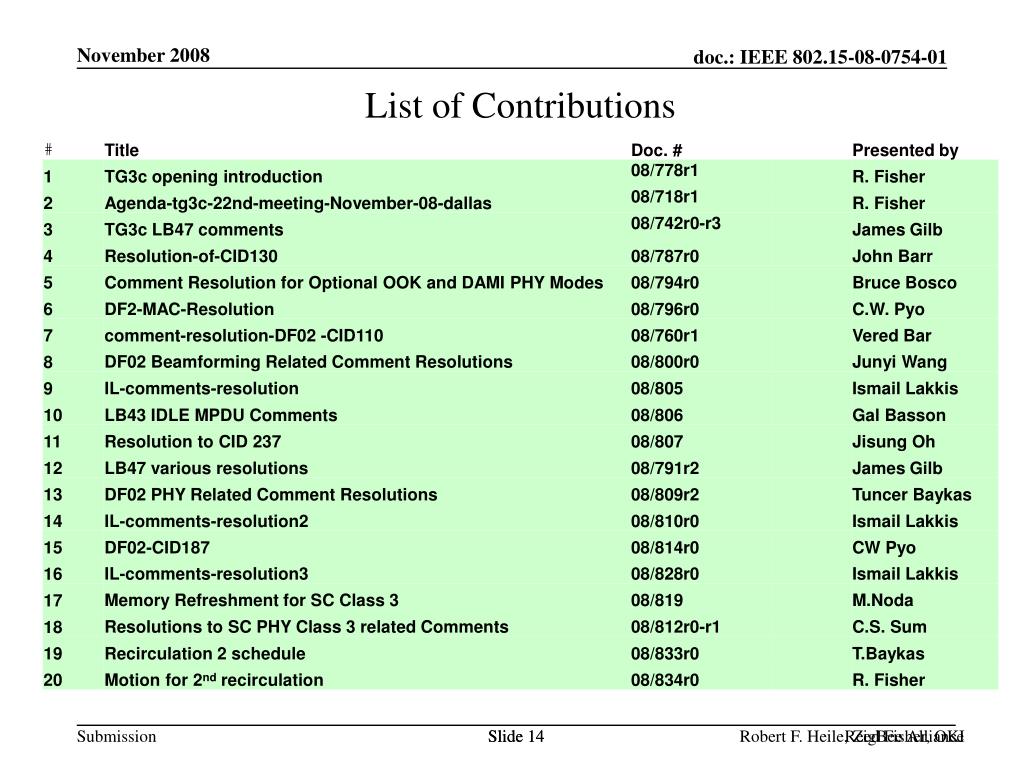Click document number '08/834r0'
This screenshot has height=768, width=1024.
[x=665, y=680]
